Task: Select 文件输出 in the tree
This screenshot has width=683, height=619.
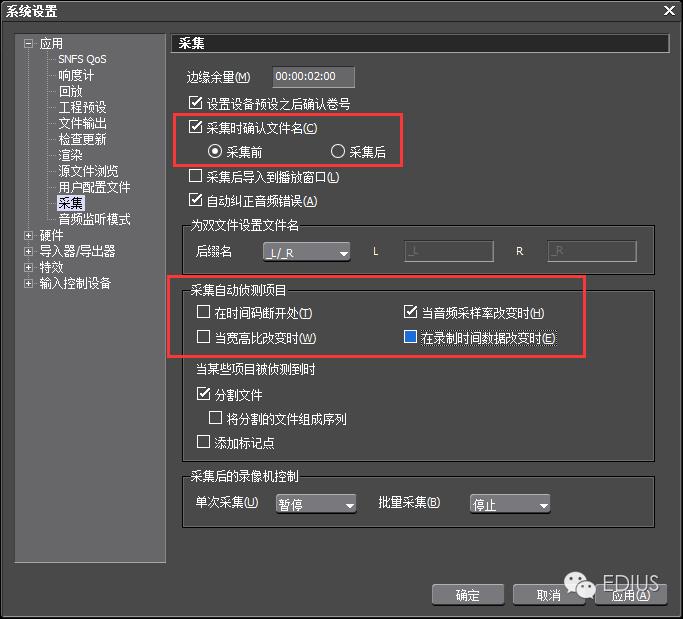Action: coord(82,123)
